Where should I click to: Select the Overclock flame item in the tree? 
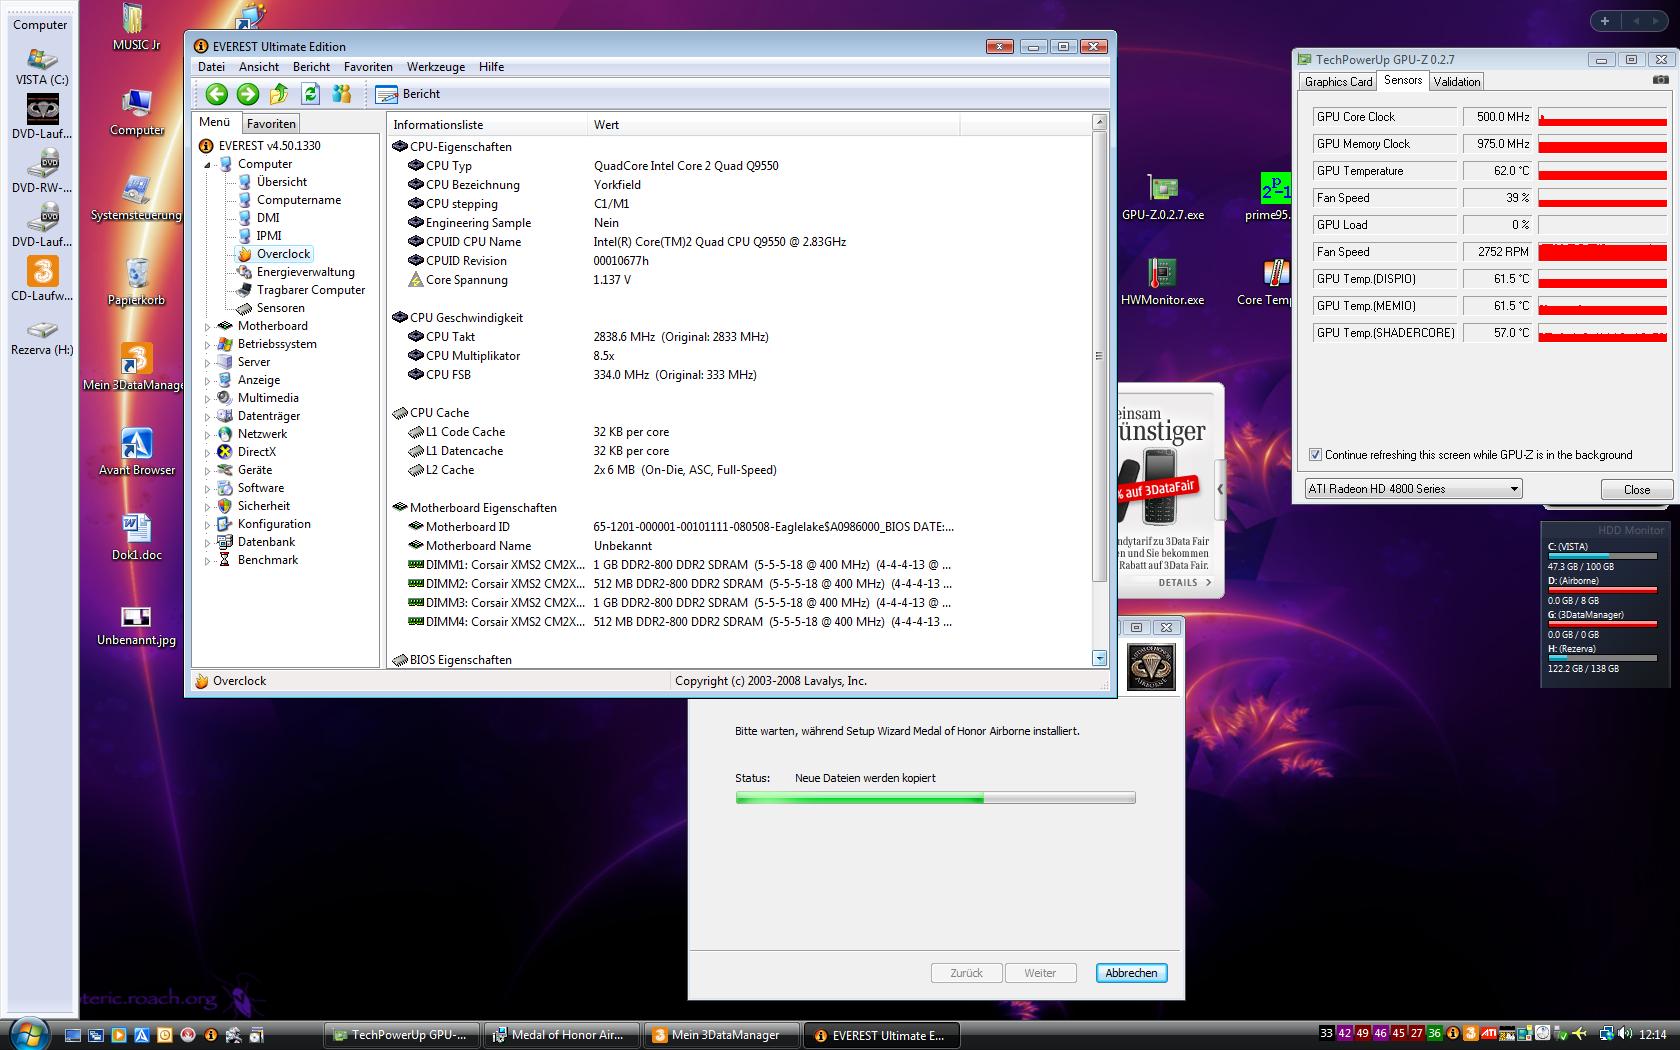[x=274, y=254]
